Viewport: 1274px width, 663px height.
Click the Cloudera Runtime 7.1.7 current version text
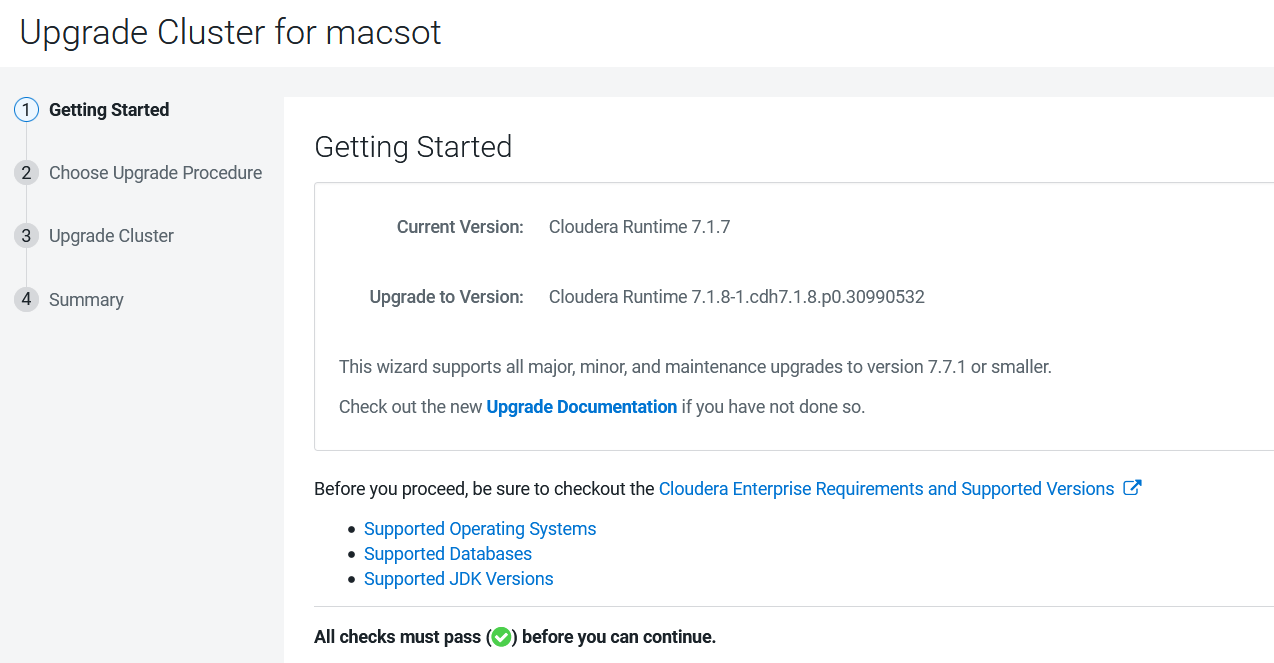coord(639,227)
